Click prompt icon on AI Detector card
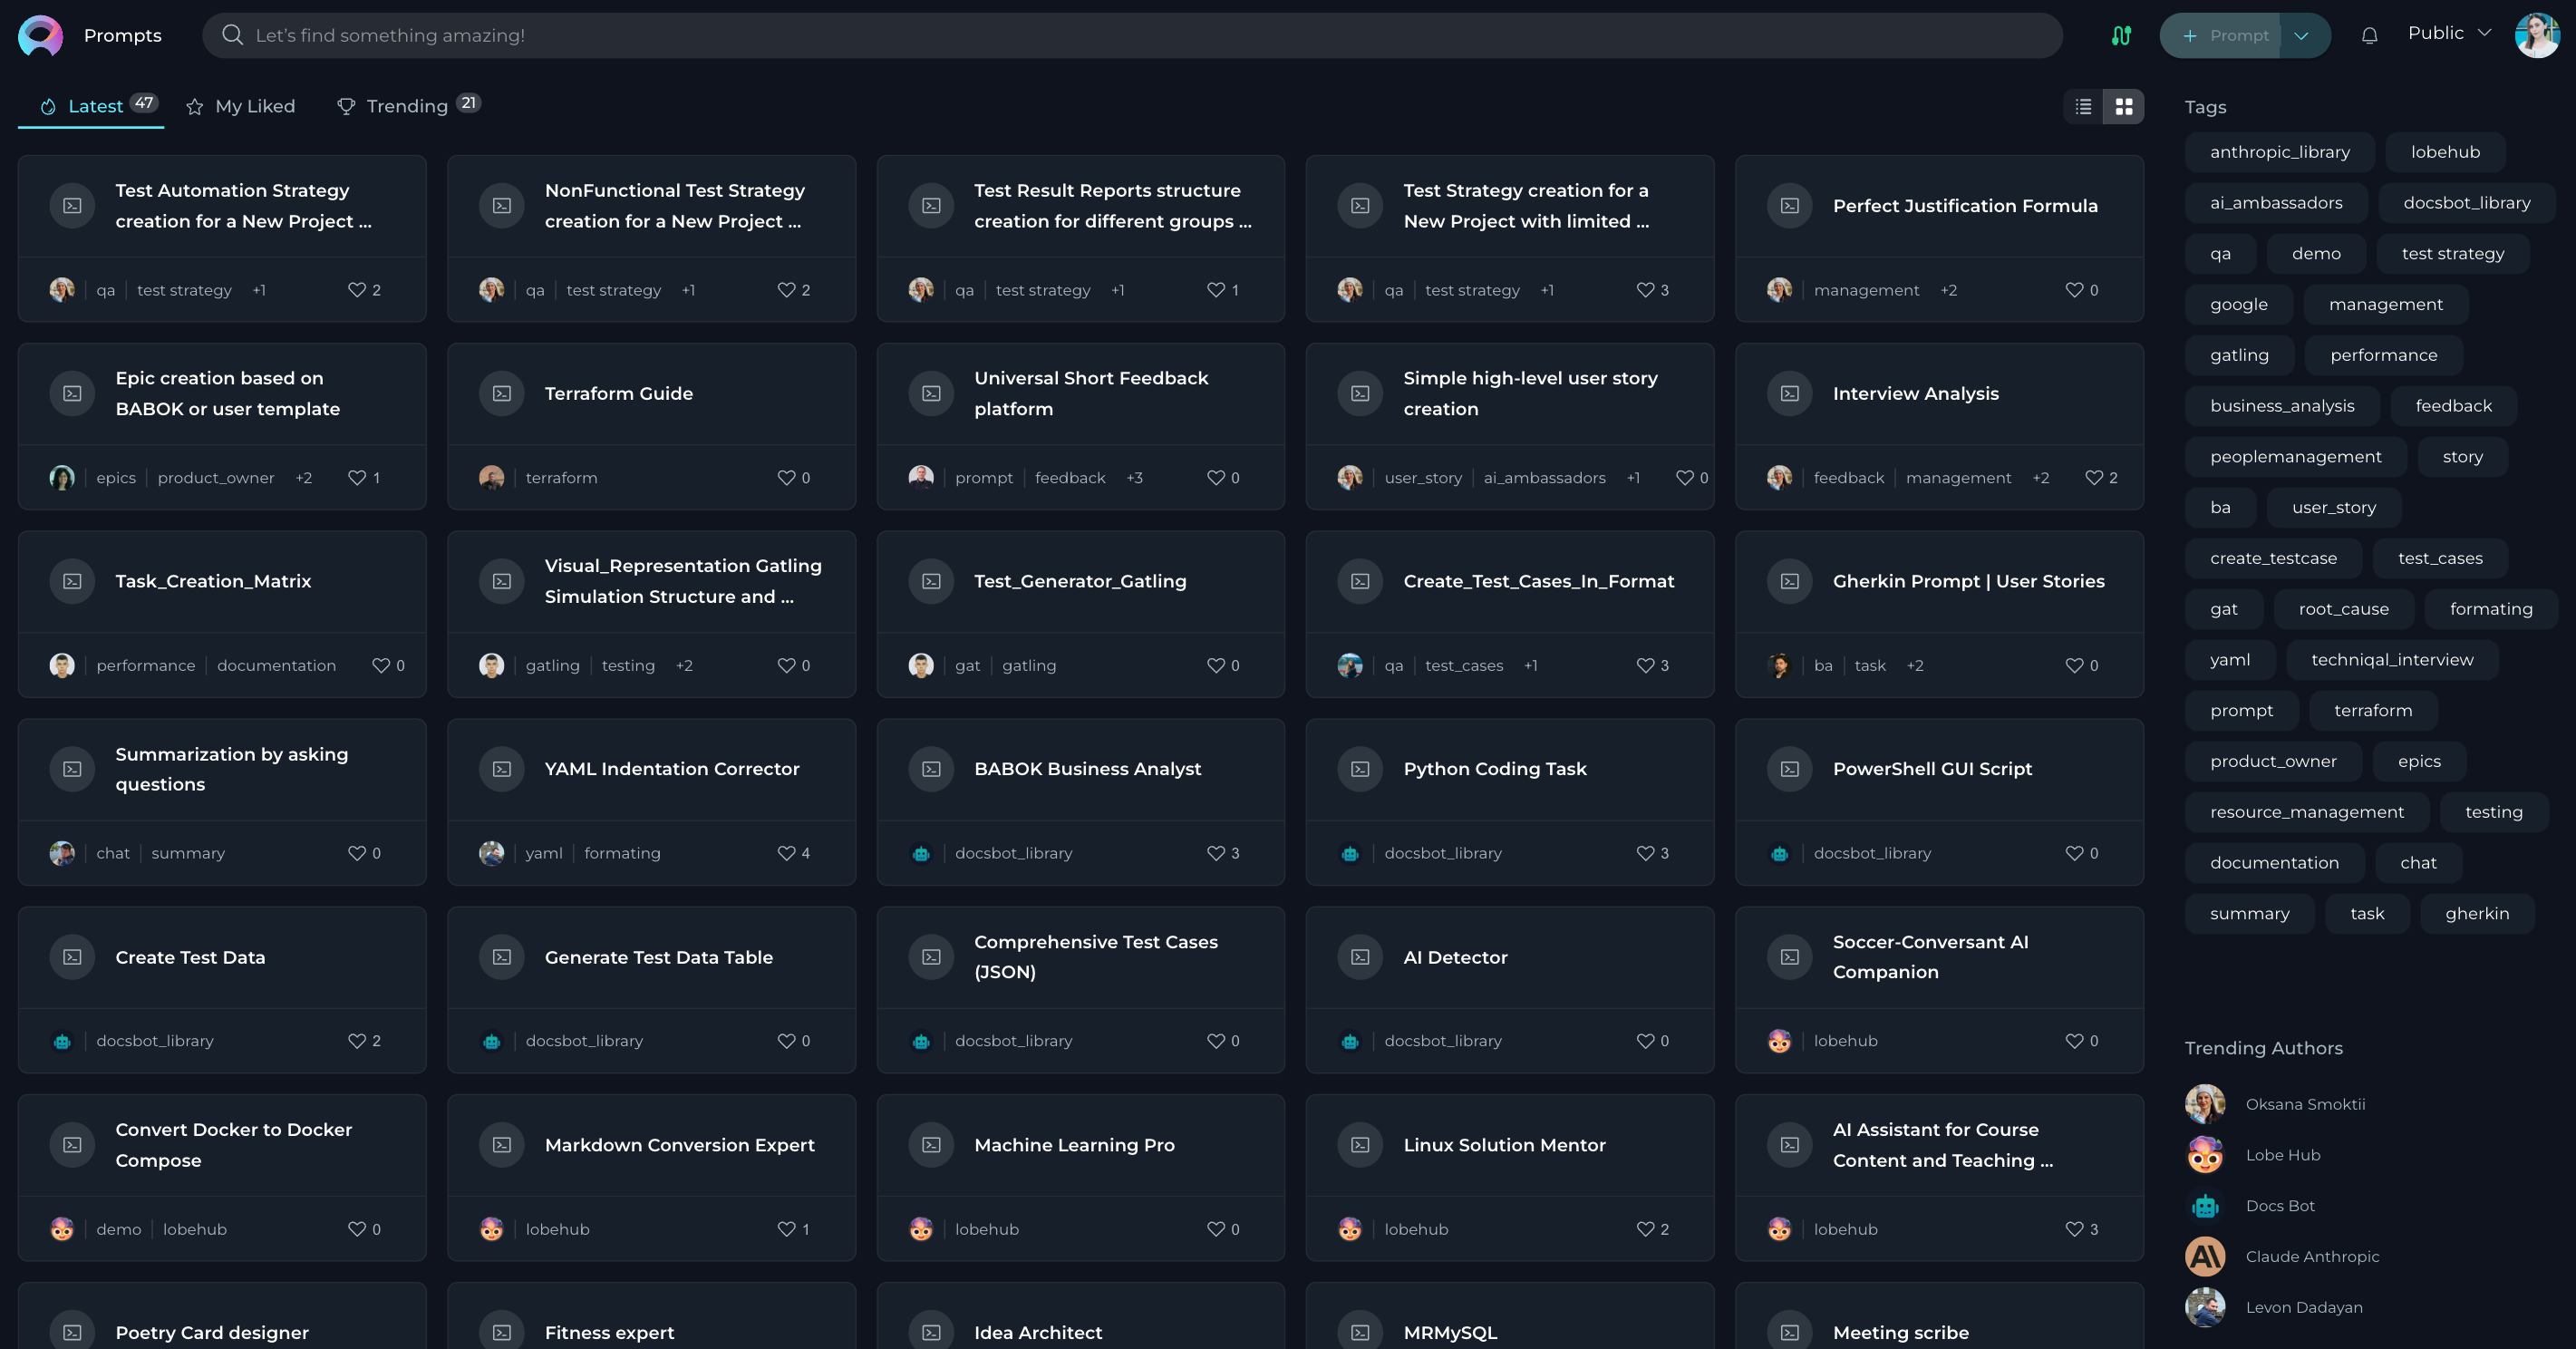 tap(1360, 957)
